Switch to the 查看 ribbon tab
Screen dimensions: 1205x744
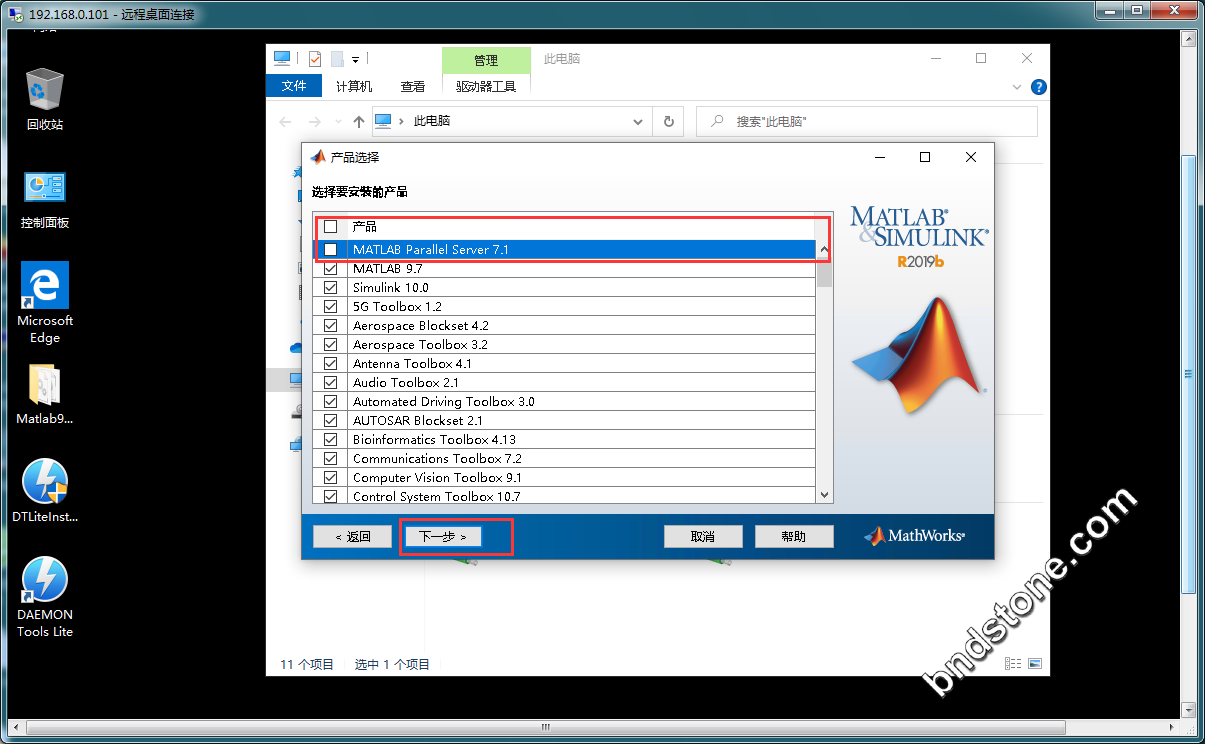coord(412,86)
